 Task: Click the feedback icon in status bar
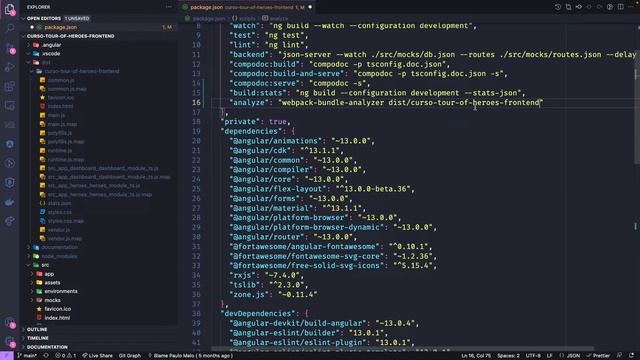click(x=620, y=356)
